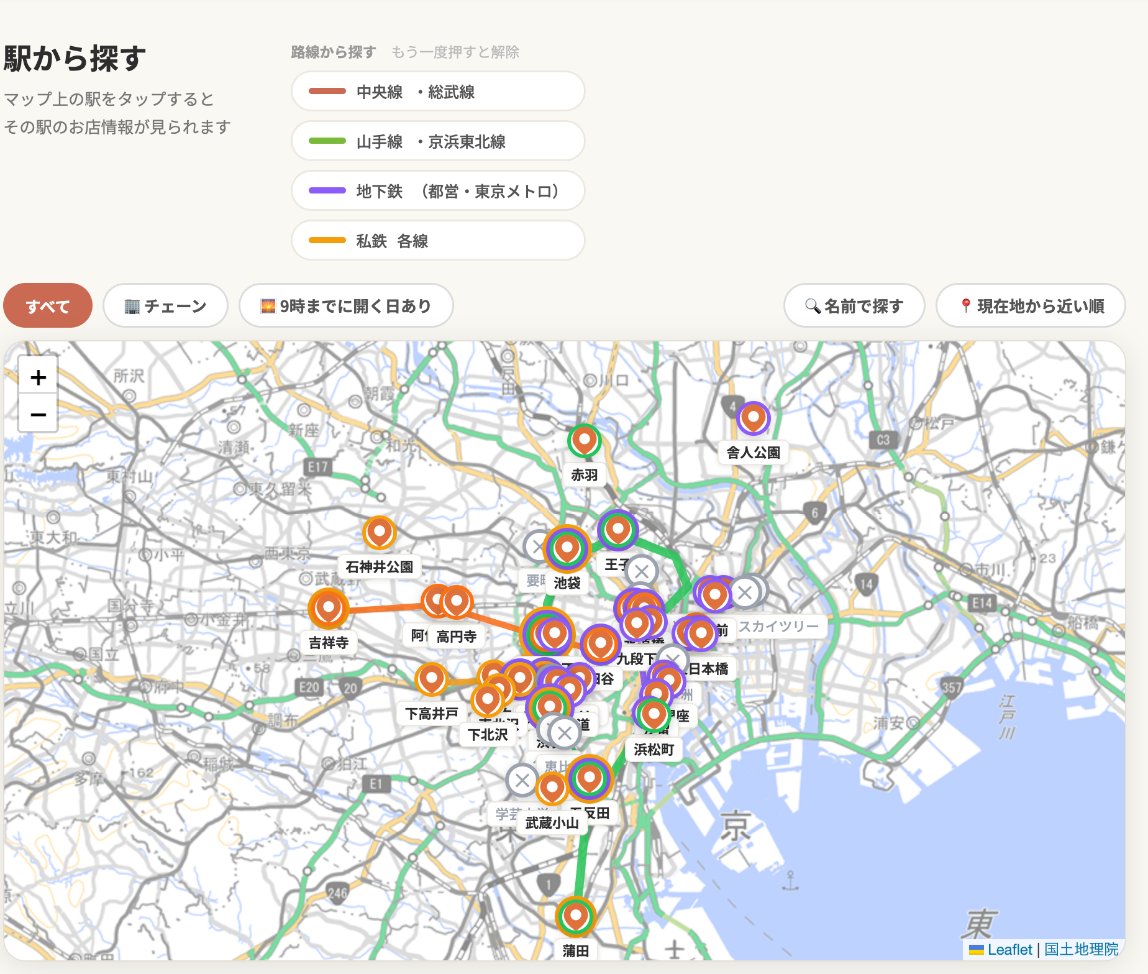
Task: Click the スカイツリー label on map
Action: click(778, 626)
